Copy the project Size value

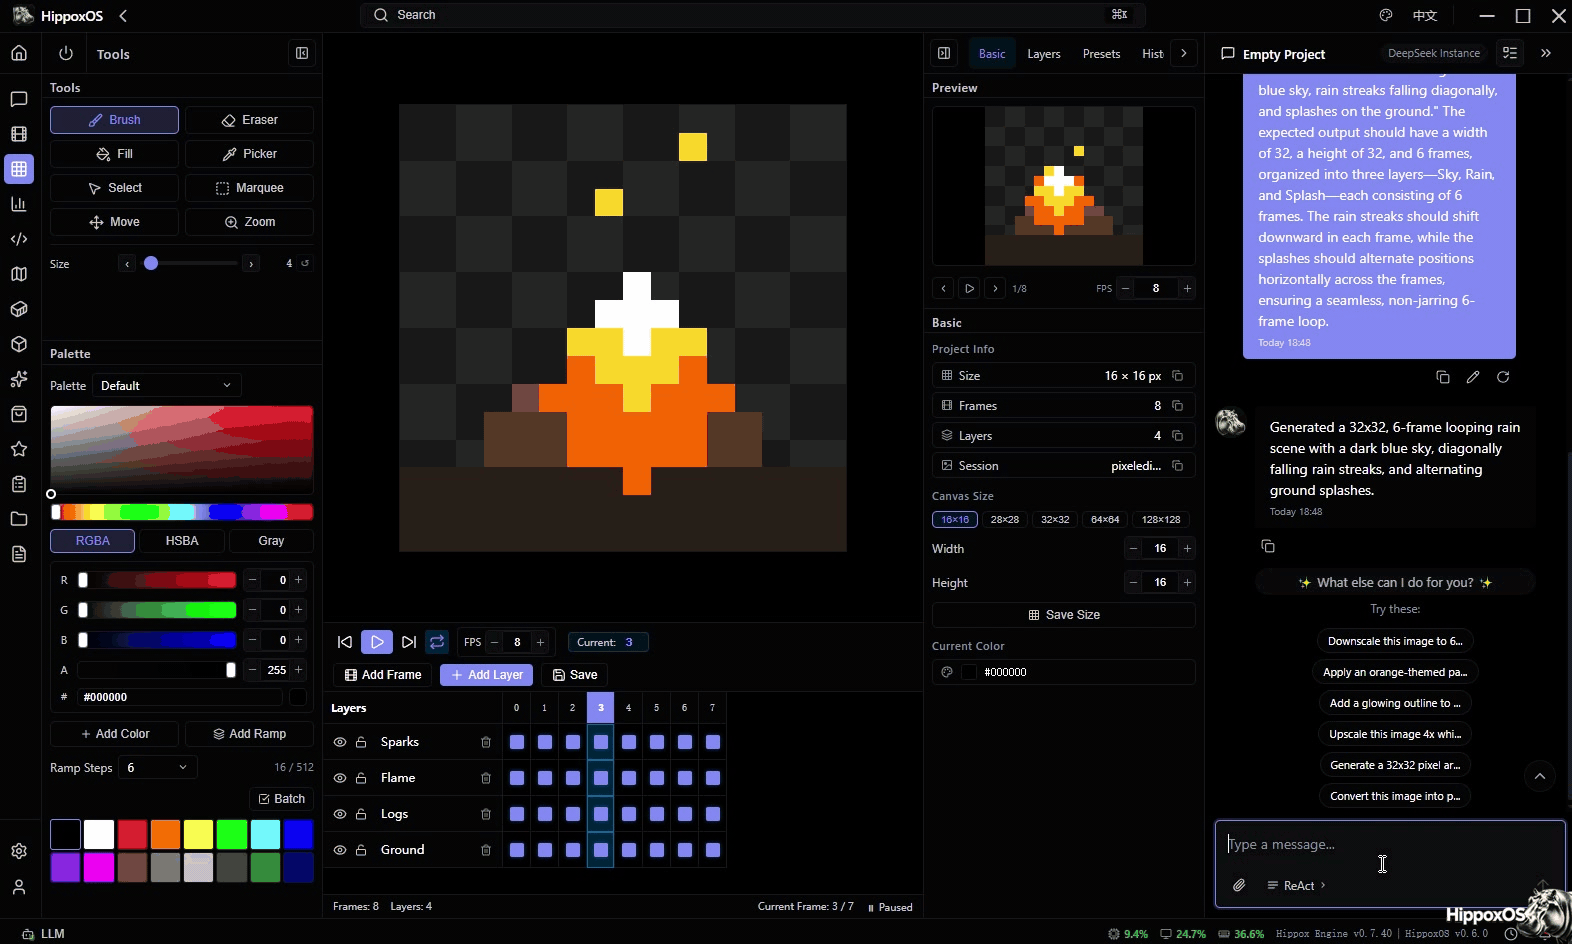[x=1178, y=376]
